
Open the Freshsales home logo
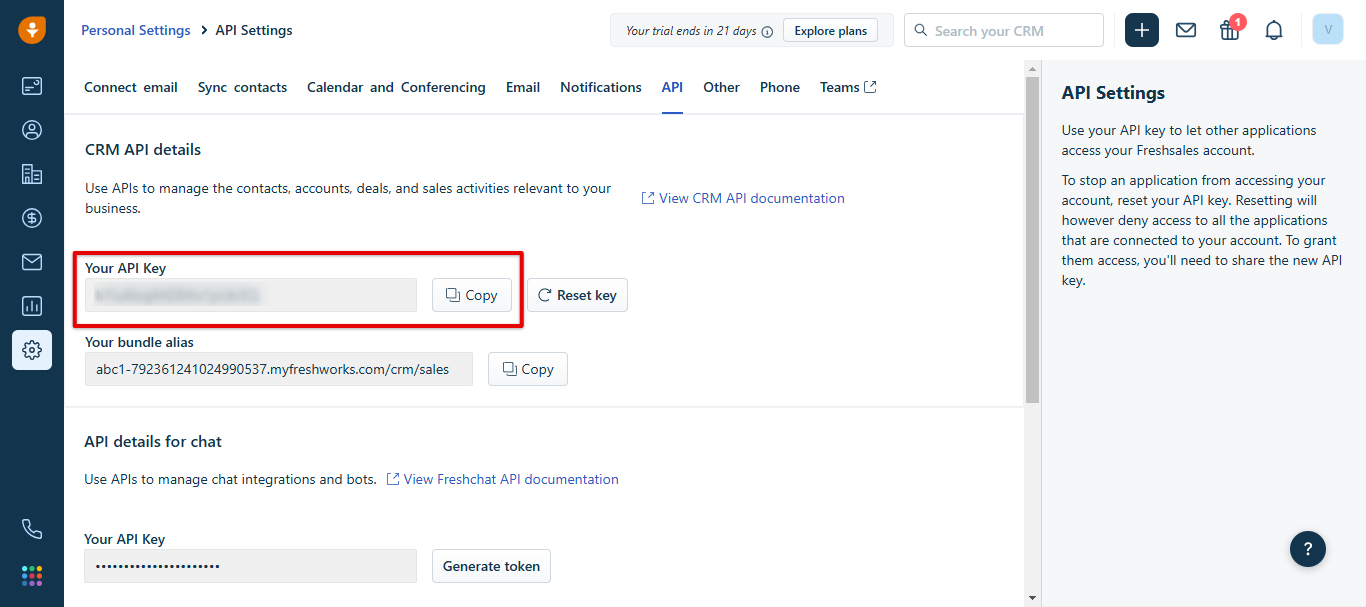pos(32,30)
